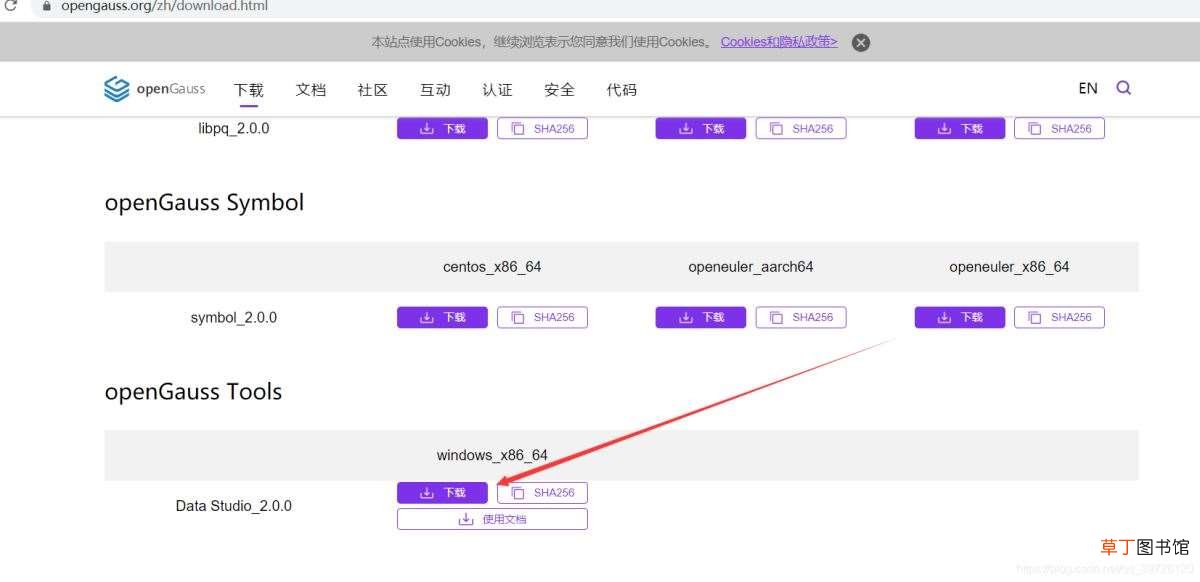Open the 安全 navigation menu

pyautogui.click(x=559, y=90)
